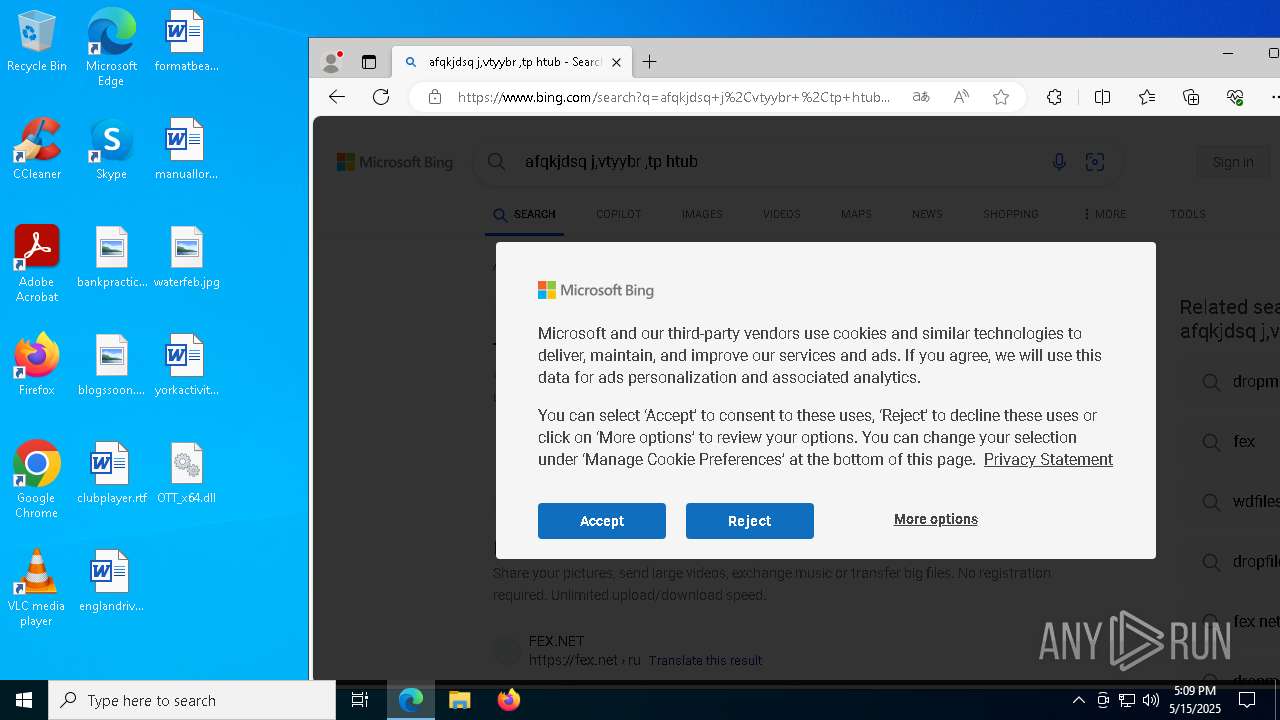
Task: Switch to Bing SHOPPING tab
Action: pos(1011,214)
